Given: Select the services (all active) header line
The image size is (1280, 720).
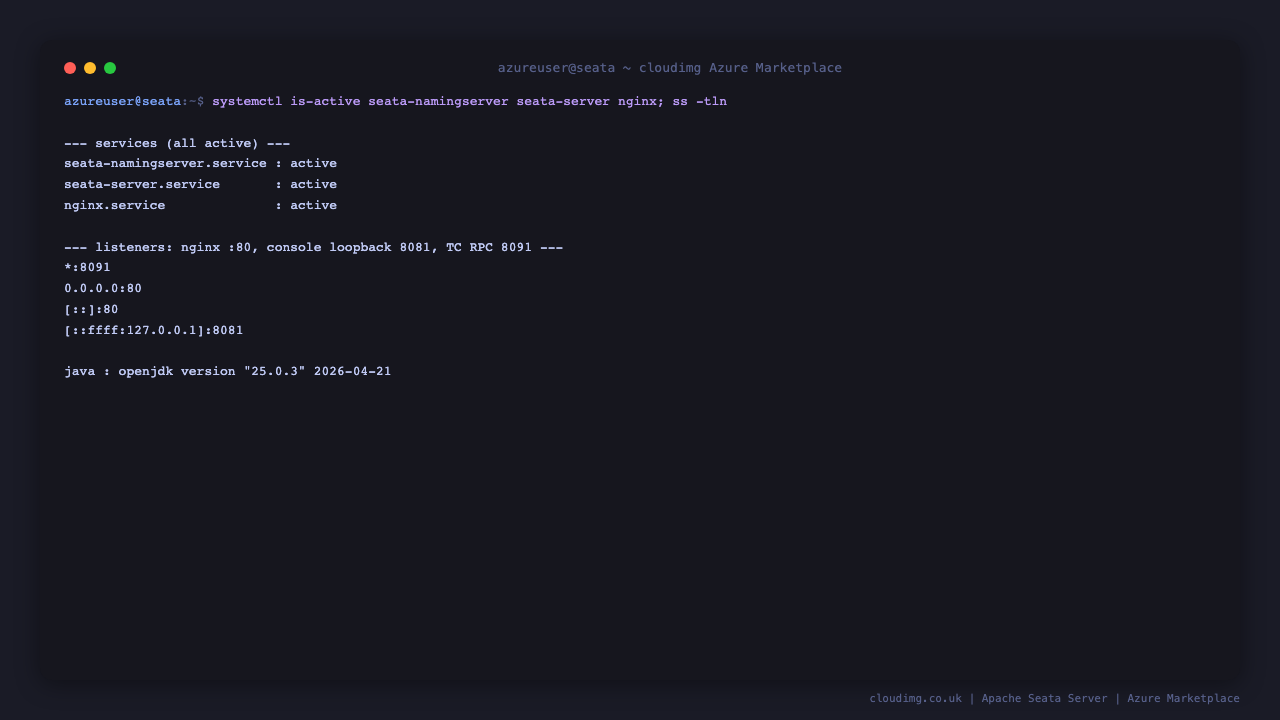Looking at the screenshot, I should [x=177, y=143].
